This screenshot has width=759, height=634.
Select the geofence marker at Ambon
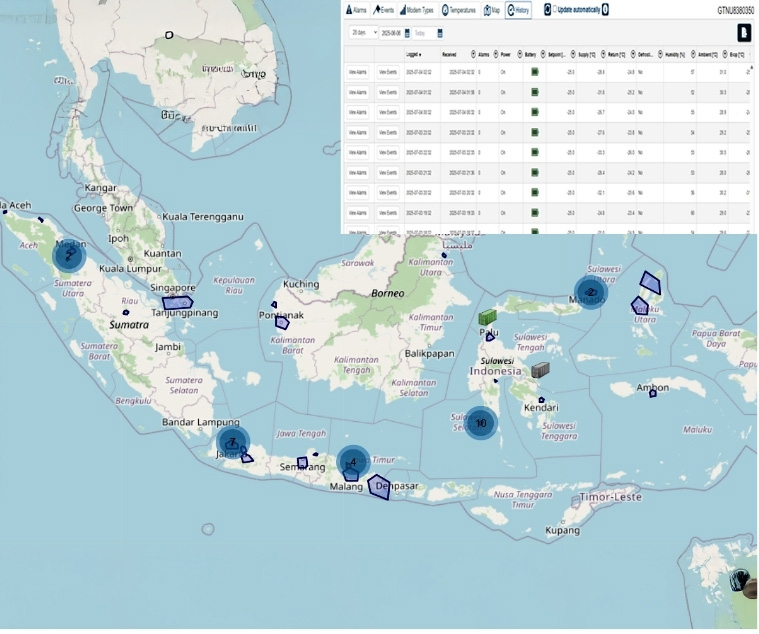(653, 394)
